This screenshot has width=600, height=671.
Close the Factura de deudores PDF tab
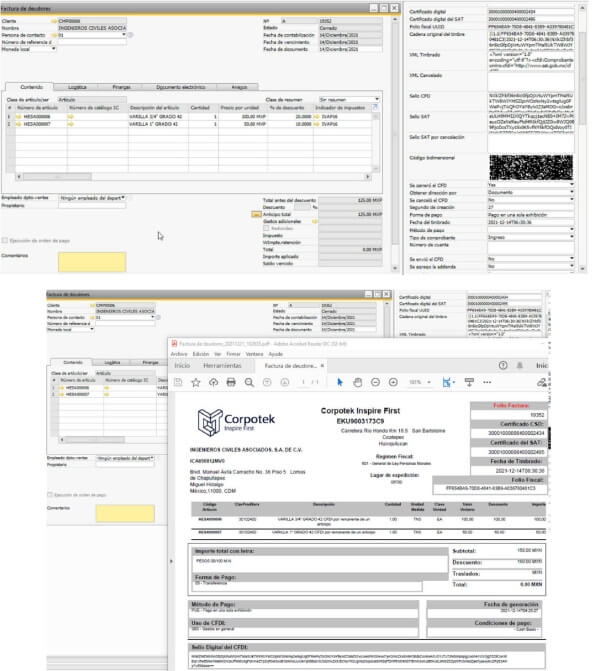click(322, 365)
